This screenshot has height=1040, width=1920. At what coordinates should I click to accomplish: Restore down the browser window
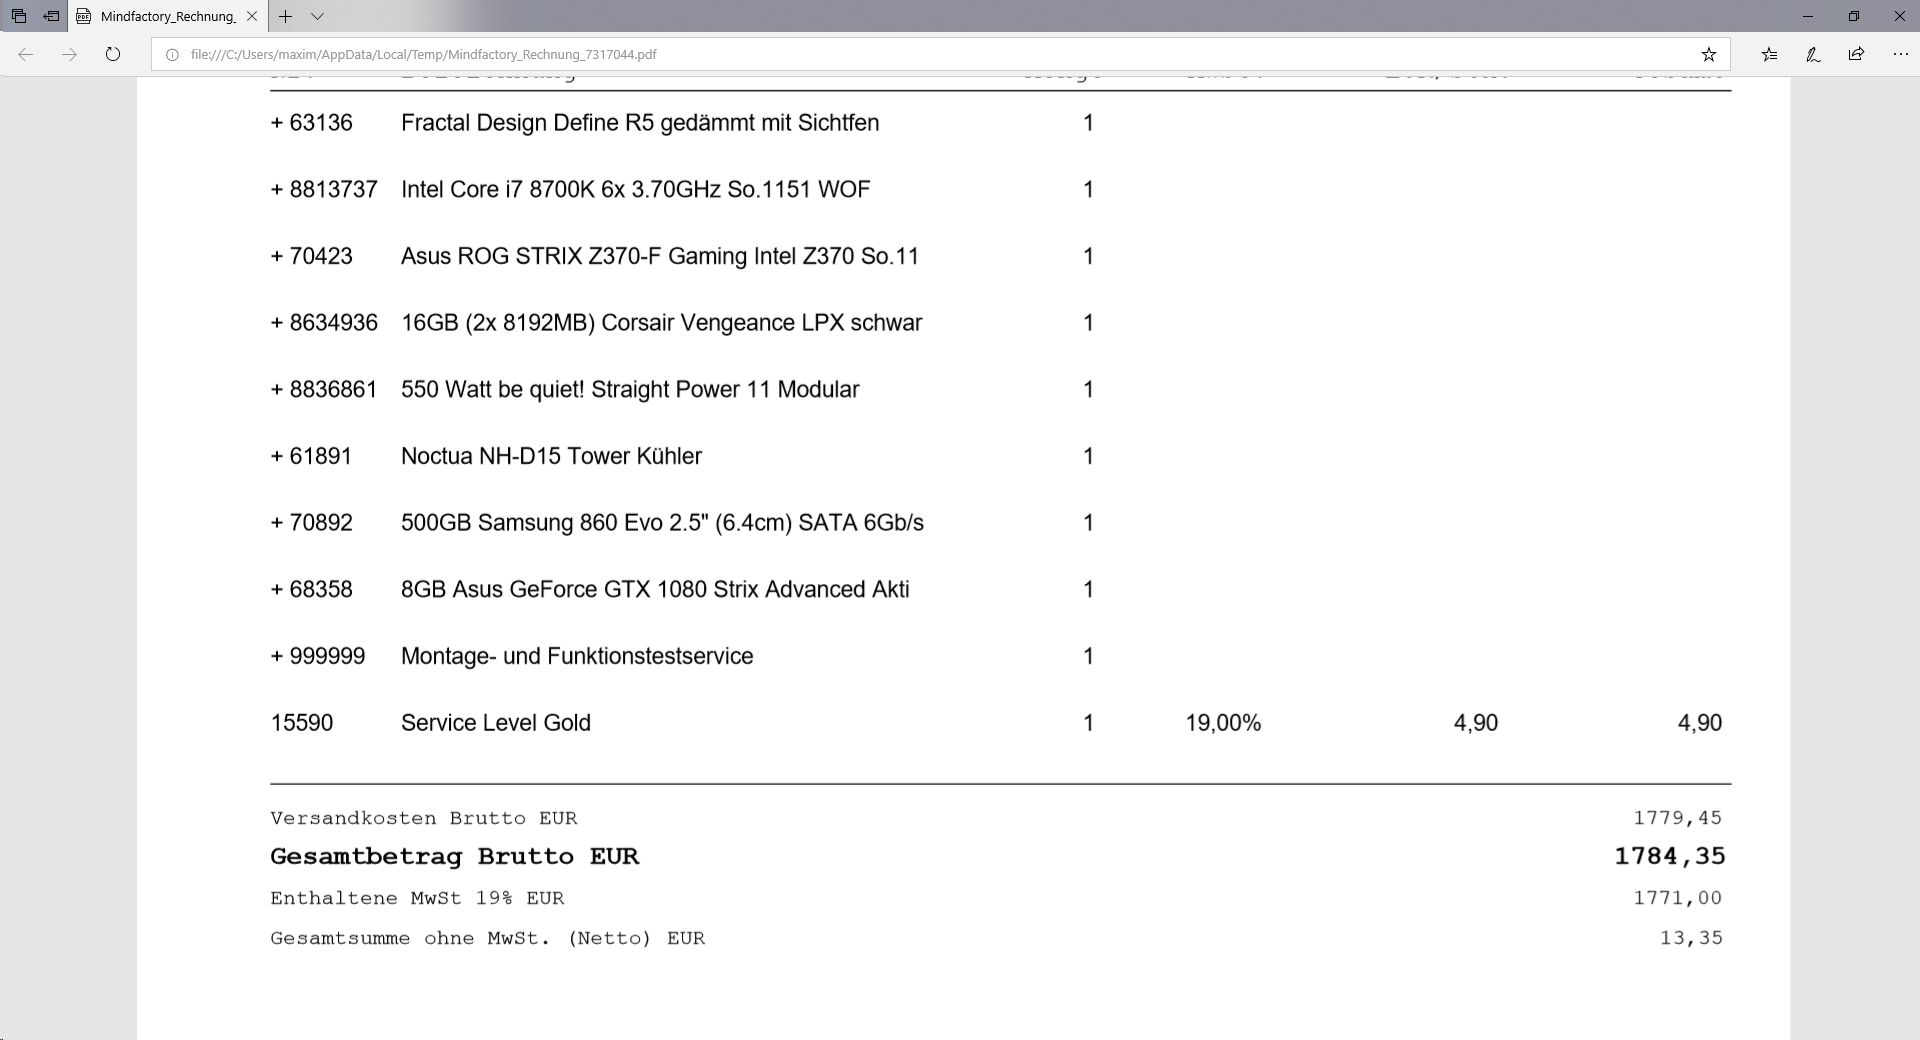(x=1854, y=16)
